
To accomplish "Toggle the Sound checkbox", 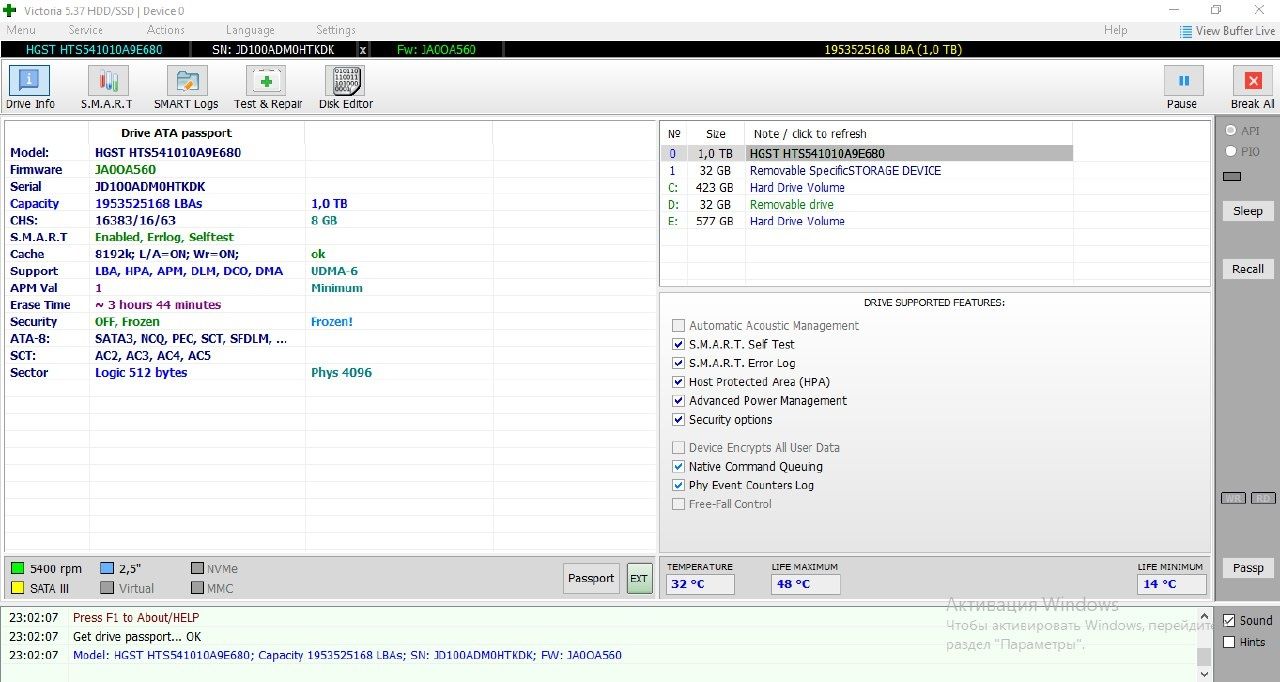I will (1230, 620).
